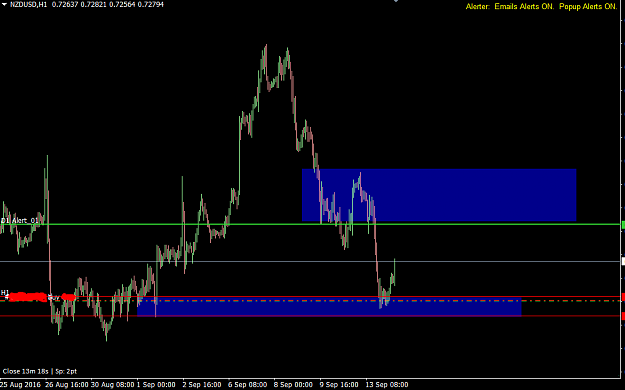
Task: Click the NZDUSD,H1 chart symbol title
Action: tap(28, 5)
